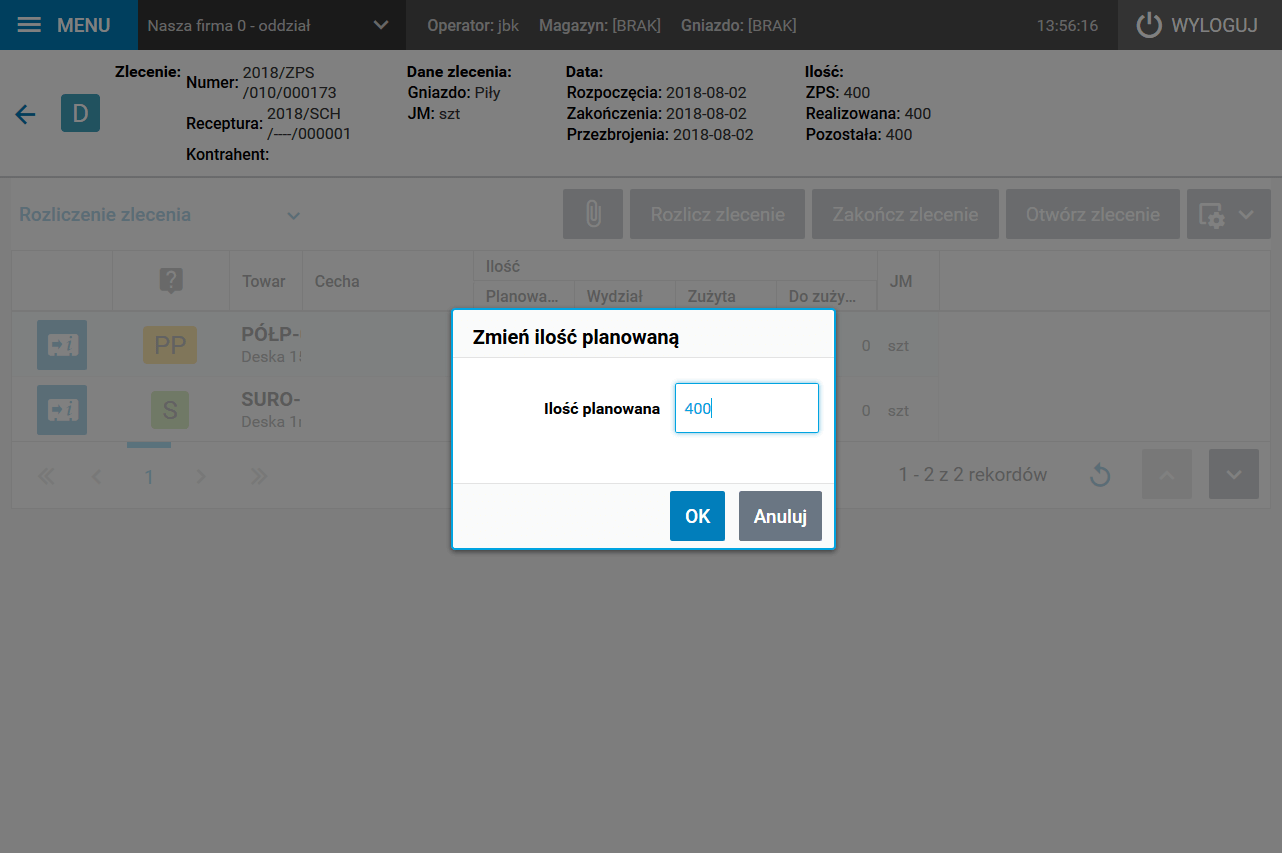The image size is (1282, 853).
Task: Click the Operator: jbk label
Action: pyautogui.click(x=473, y=26)
